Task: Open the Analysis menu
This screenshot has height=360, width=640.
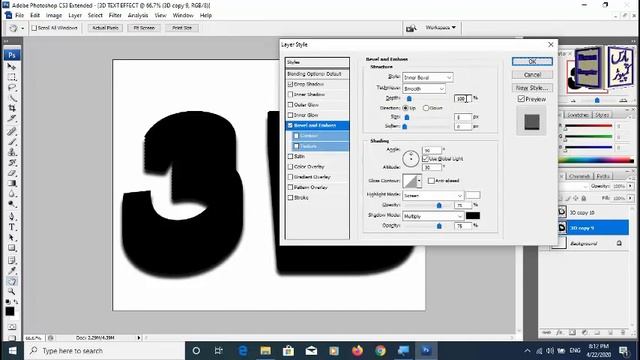Action: [x=138, y=15]
